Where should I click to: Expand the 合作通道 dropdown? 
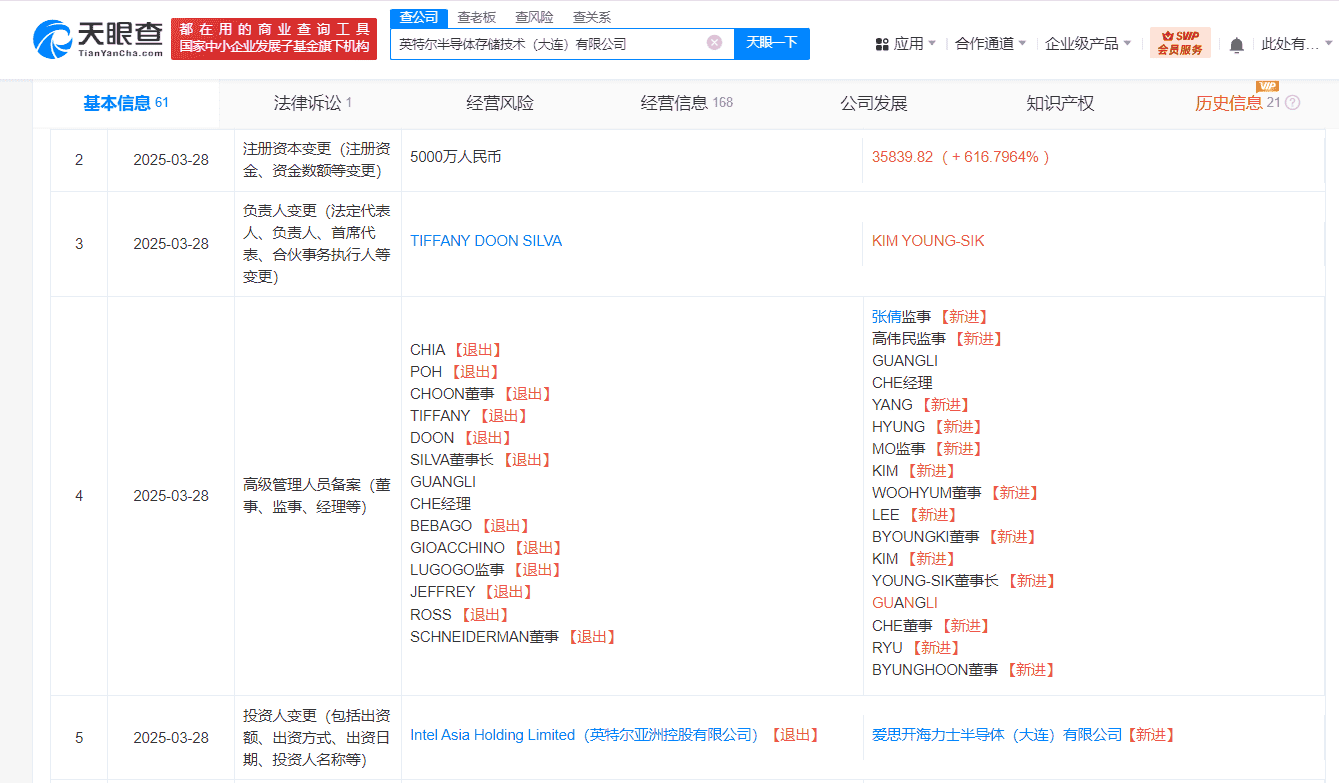[x=990, y=44]
